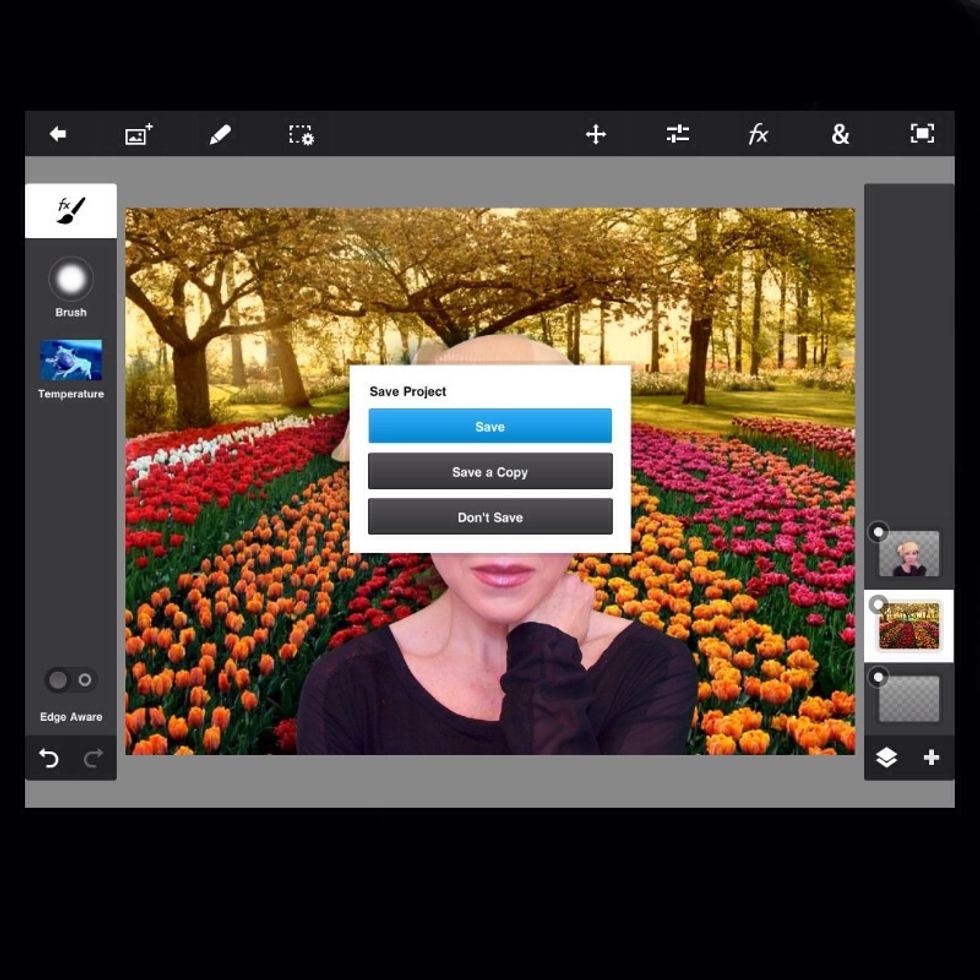
Task: Open the fx effects icon in top bar
Action: coord(759,134)
